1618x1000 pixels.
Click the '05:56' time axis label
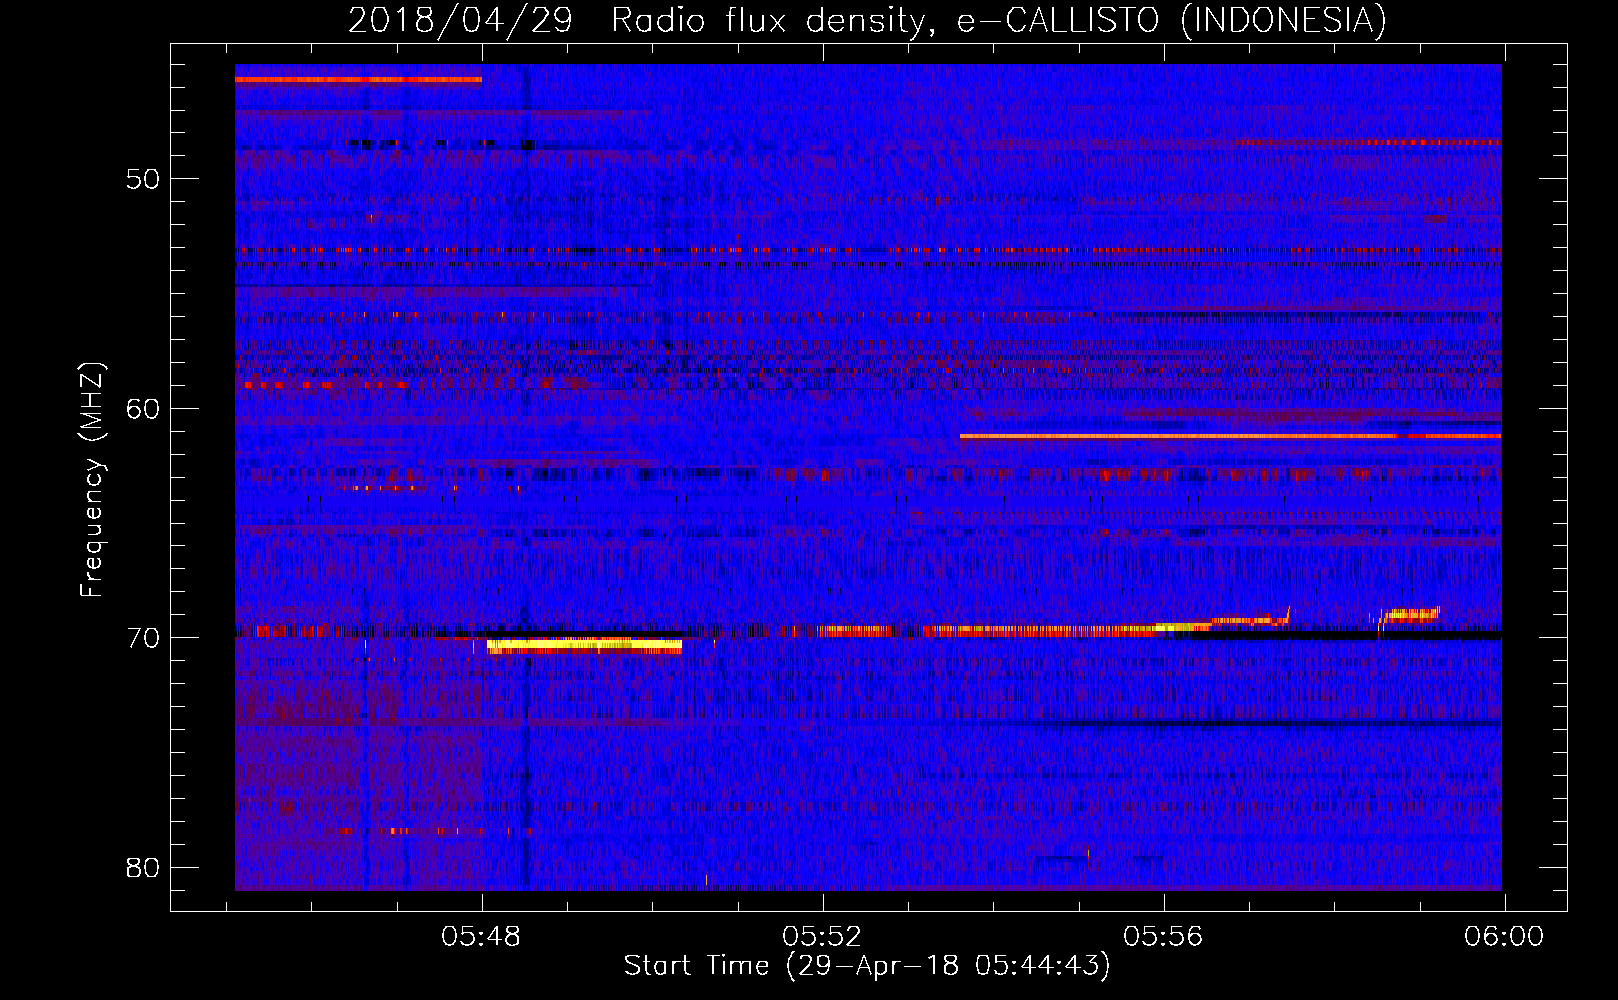pyautogui.click(x=1163, y=937)
